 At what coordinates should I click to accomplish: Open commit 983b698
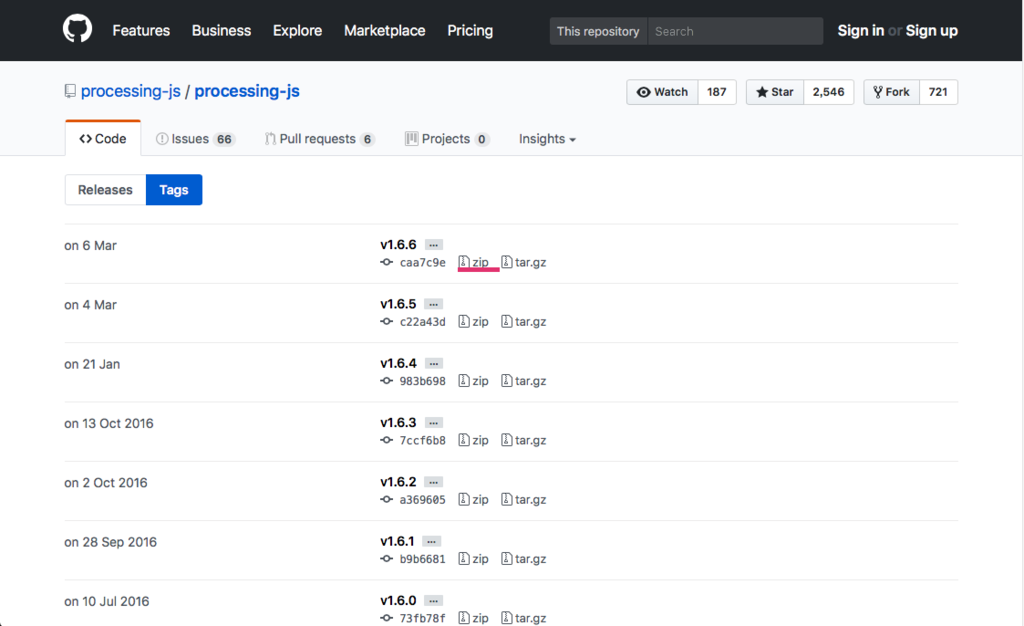click(423, 381)
